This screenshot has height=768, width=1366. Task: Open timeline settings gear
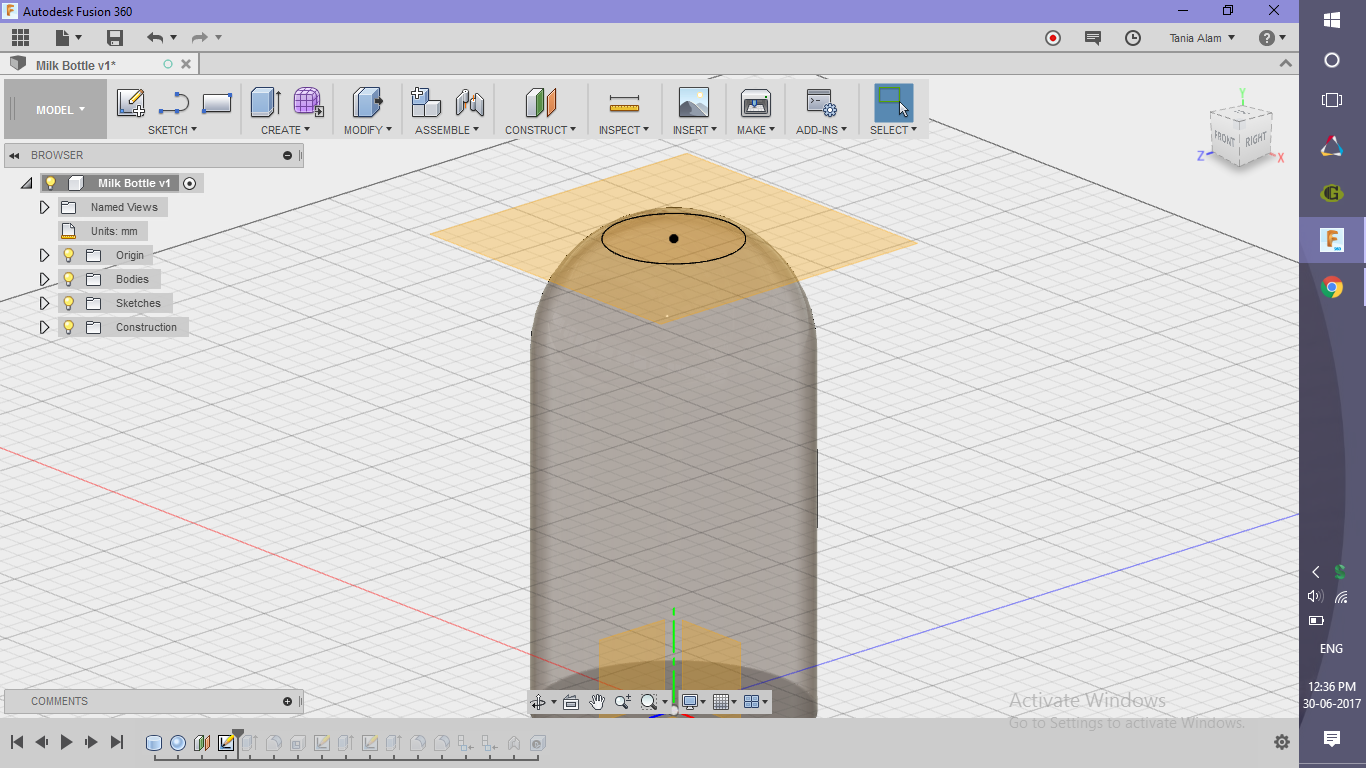tap(1282, 742)
